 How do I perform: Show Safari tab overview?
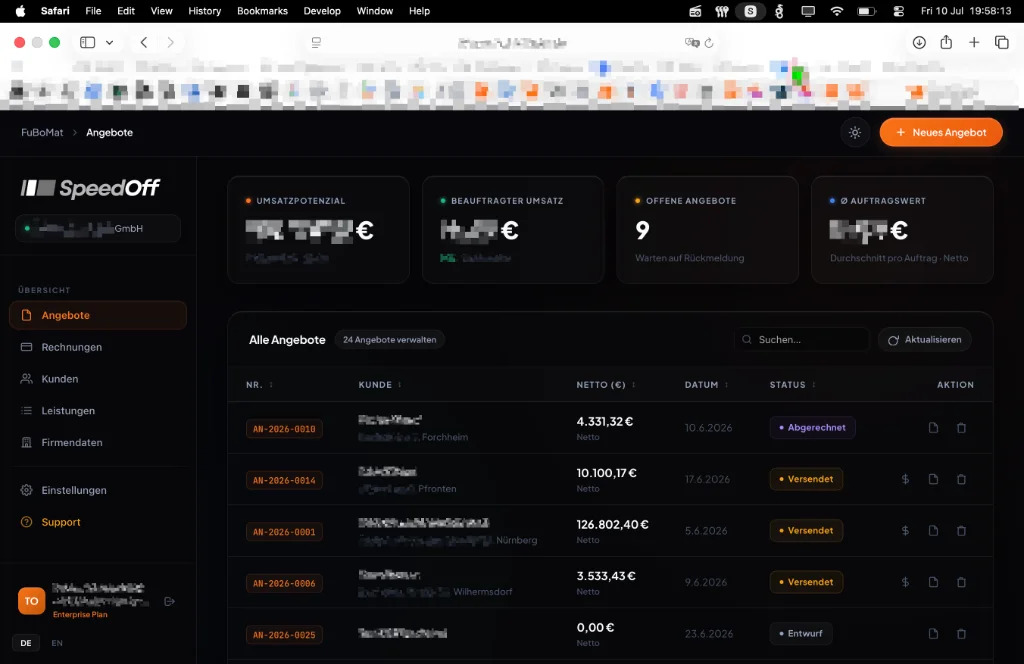pos(1002,42)
